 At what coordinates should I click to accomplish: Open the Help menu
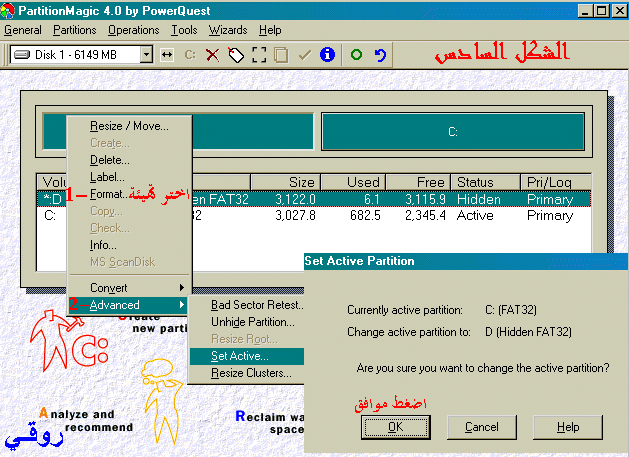click(270, 30)
